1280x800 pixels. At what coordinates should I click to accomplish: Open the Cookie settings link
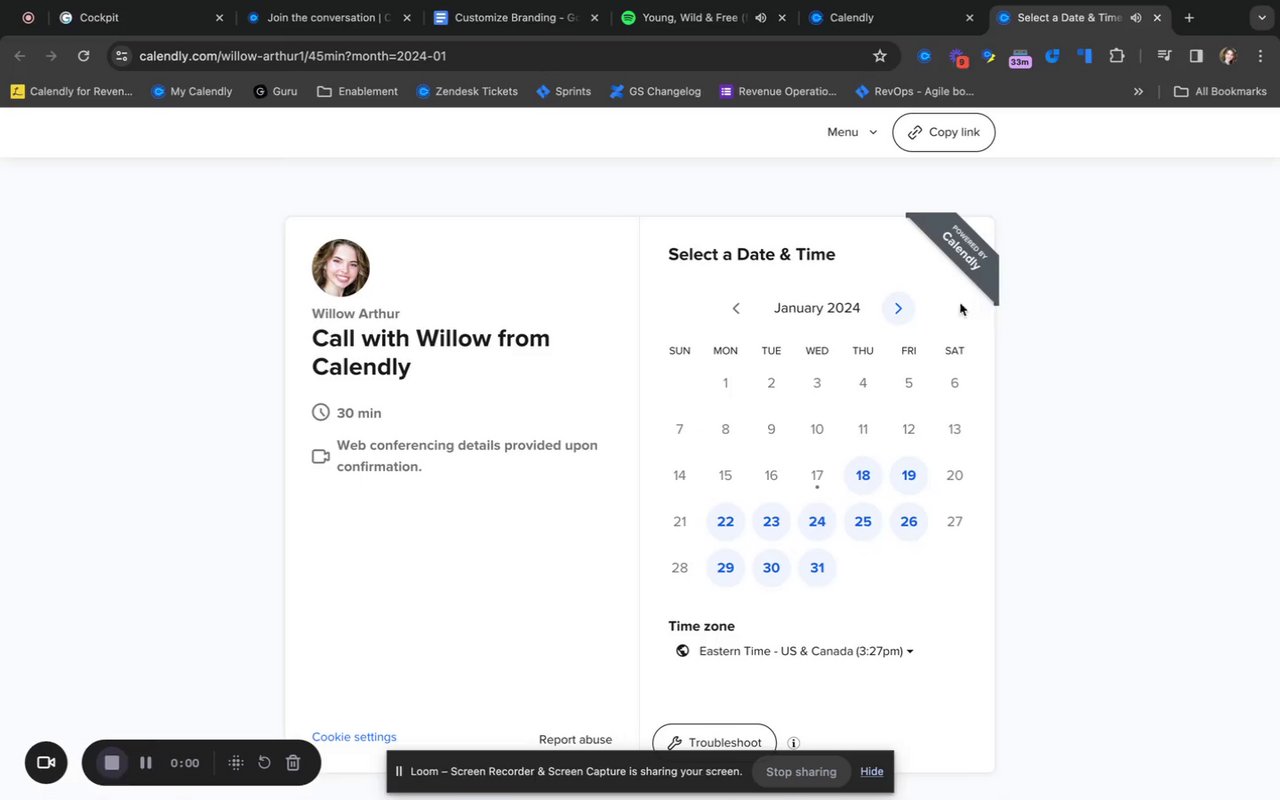click(x=354, y=737)
